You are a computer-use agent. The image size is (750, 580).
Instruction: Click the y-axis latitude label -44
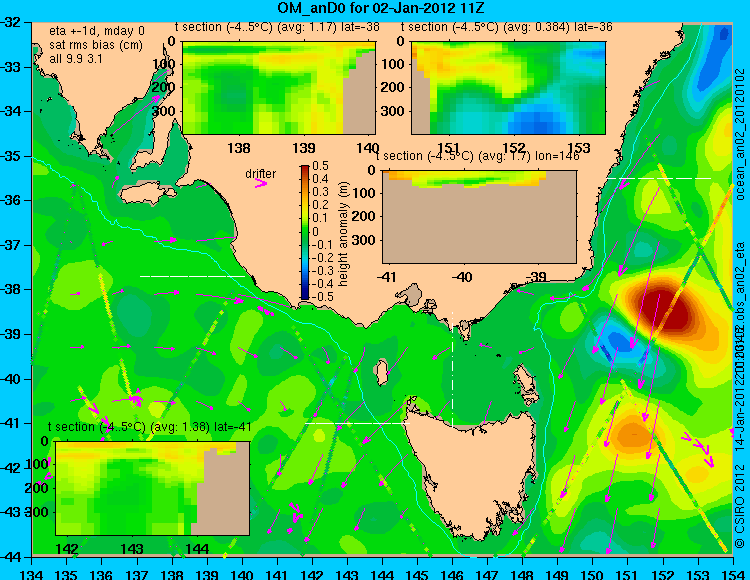[12, 557]
